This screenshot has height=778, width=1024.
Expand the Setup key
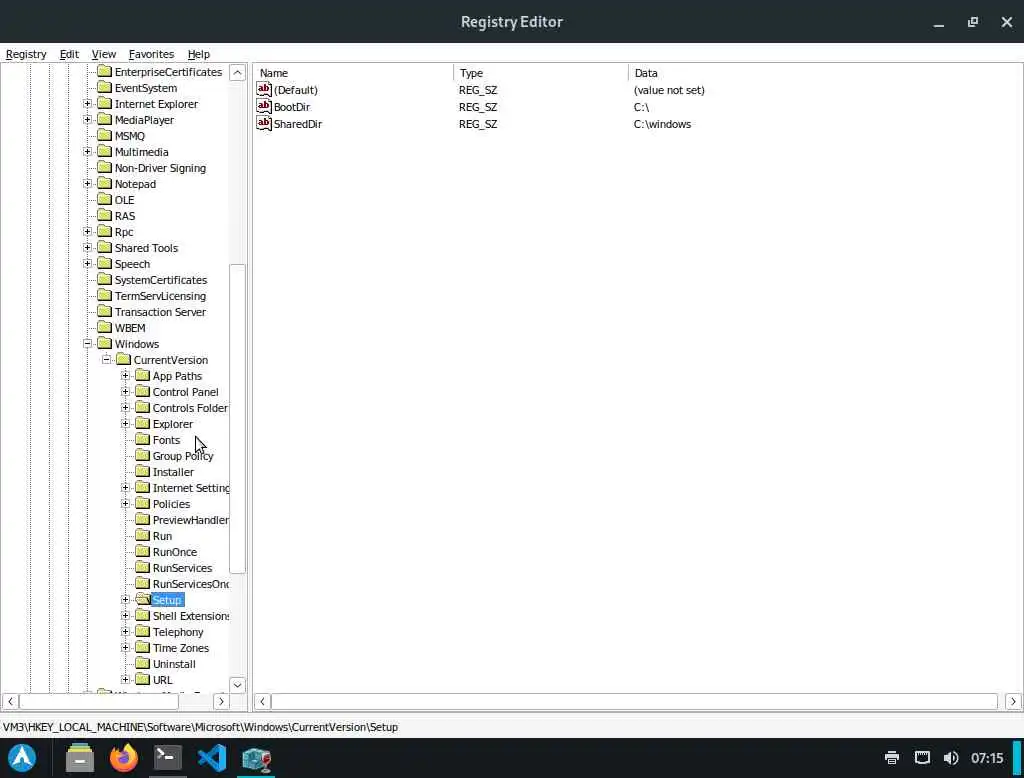pyautogui.click(x=125, y=600)
